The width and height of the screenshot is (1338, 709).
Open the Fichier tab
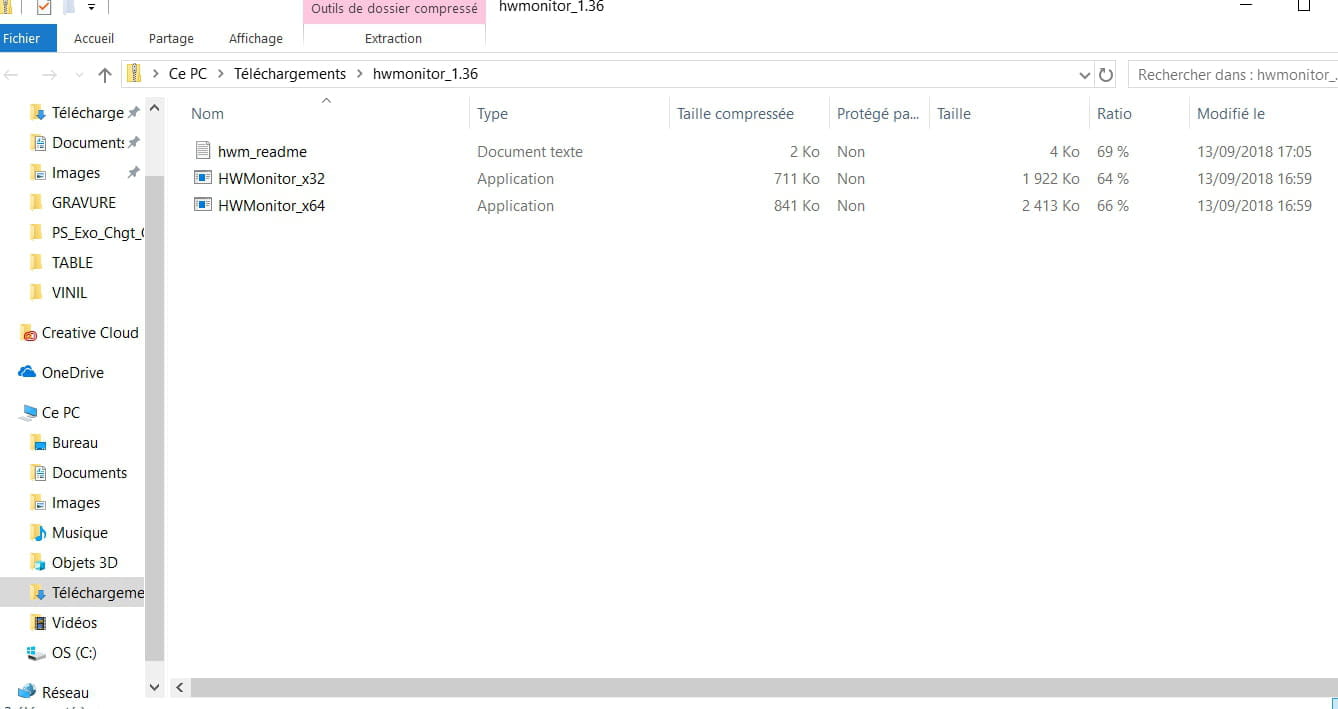pyautogui.click(x=22, y=38)
